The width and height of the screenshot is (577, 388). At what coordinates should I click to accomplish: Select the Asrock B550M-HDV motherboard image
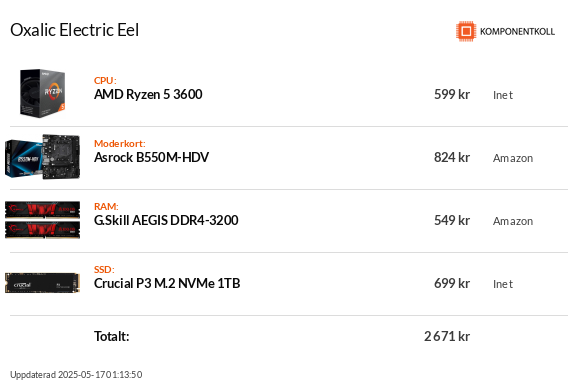point(43,157)
